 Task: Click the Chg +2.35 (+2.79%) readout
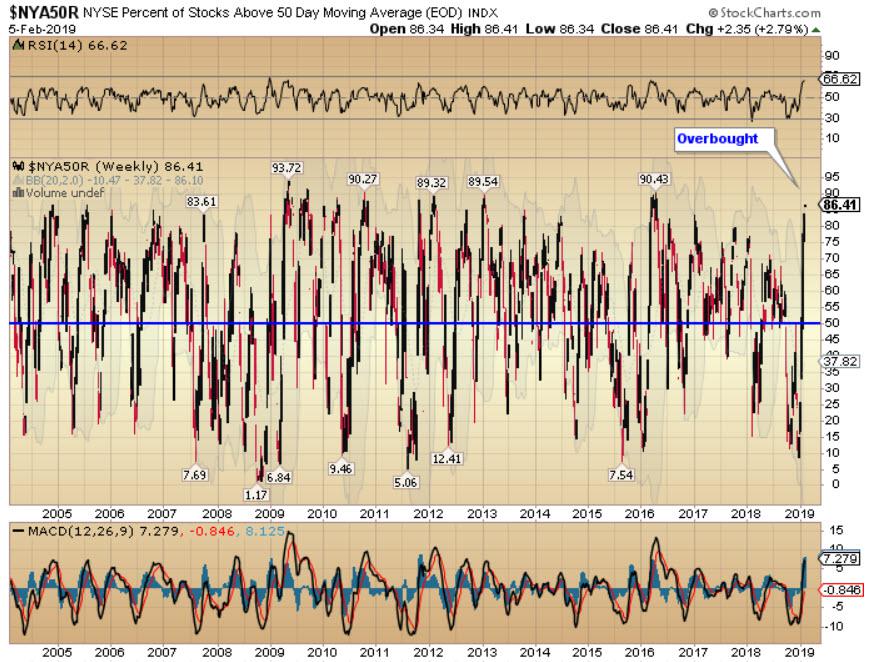point(747,29)
